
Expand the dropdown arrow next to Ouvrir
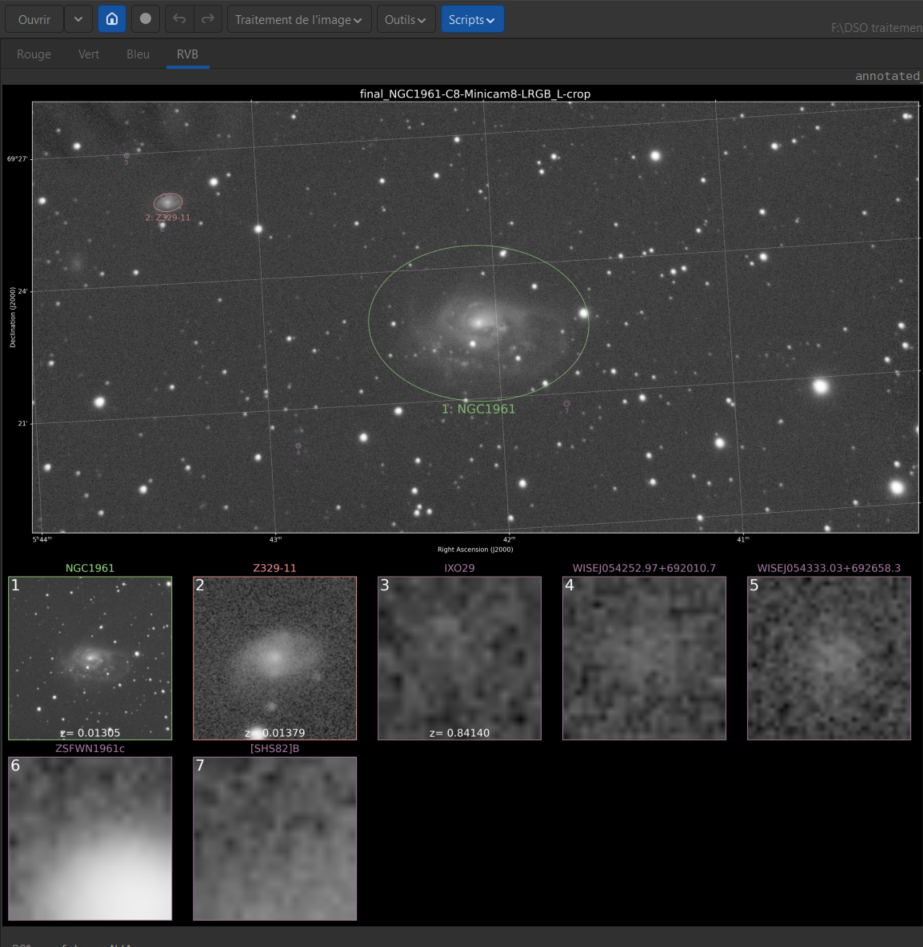coord(79,19)
